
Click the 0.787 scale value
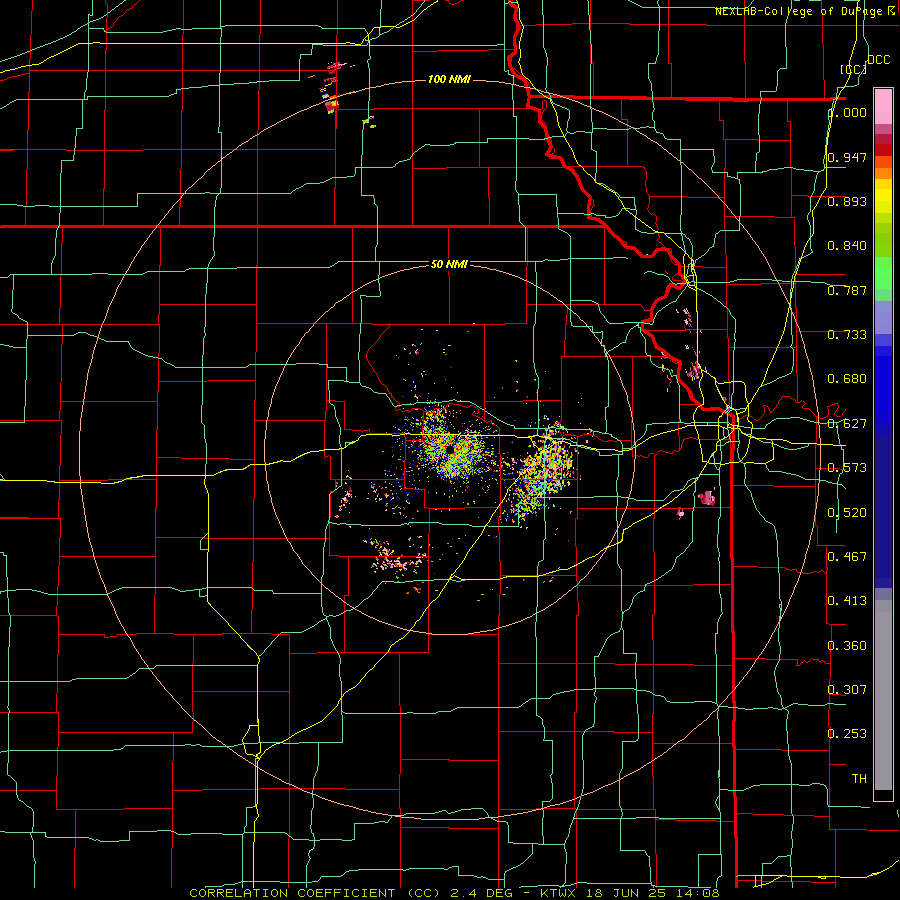(x=847, y=290)
